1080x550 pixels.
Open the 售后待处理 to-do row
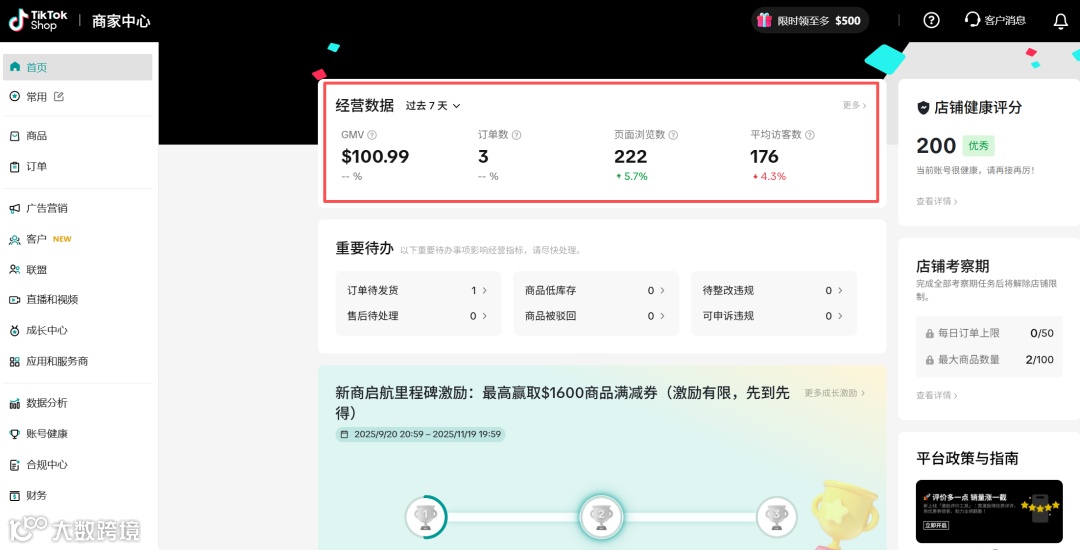pos(418,316)
